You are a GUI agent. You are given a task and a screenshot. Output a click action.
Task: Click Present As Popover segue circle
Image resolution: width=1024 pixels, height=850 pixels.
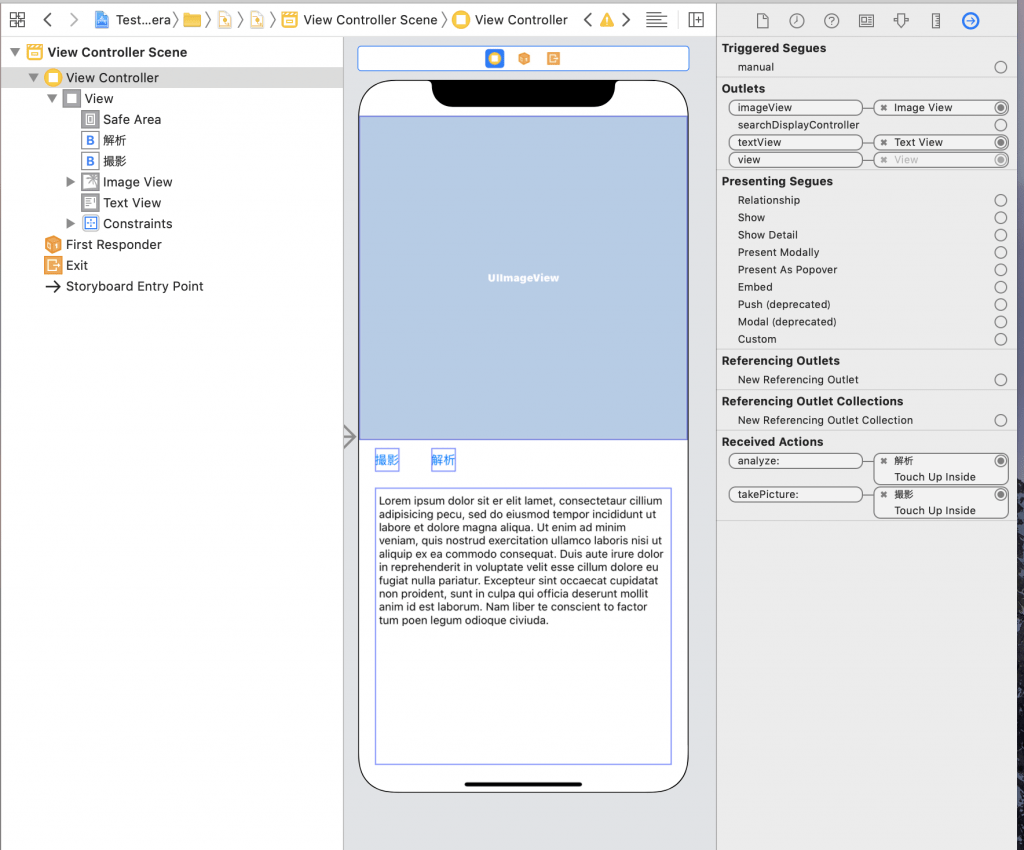point(1000,270)
